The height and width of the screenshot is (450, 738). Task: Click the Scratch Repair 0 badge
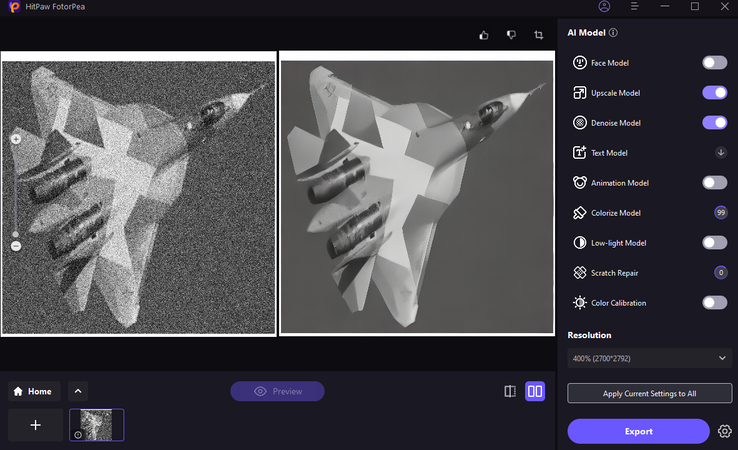(x=721, y=273)
